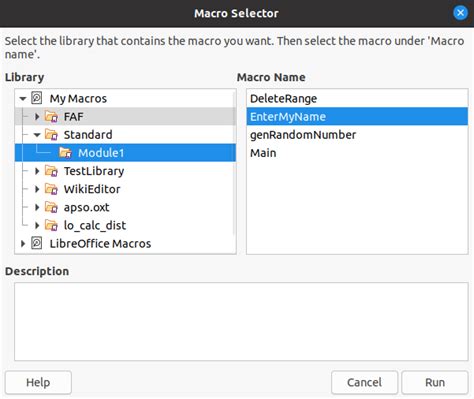Image resolution: width=474 pixels, height=399 pixels.
Task: Select the FAF library label
Action: [x=74, y=117]
